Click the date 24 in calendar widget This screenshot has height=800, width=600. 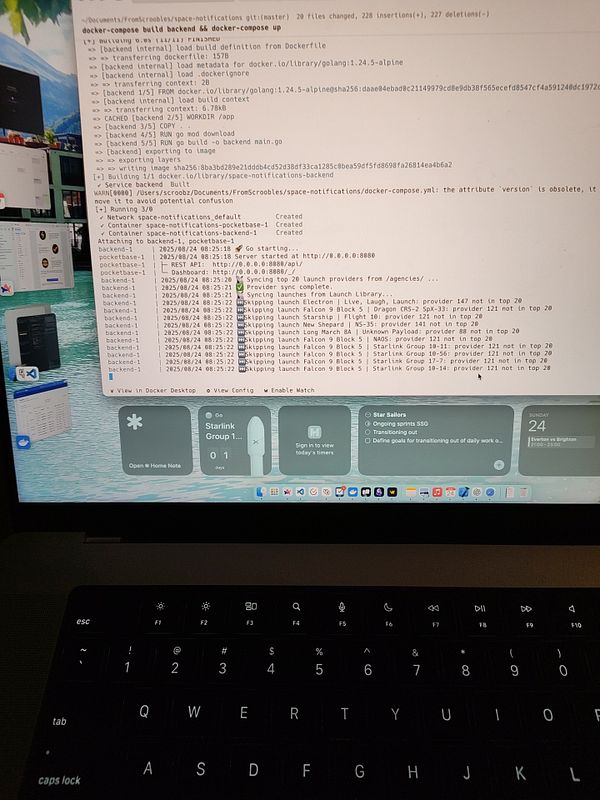click(x=537, y=426)
